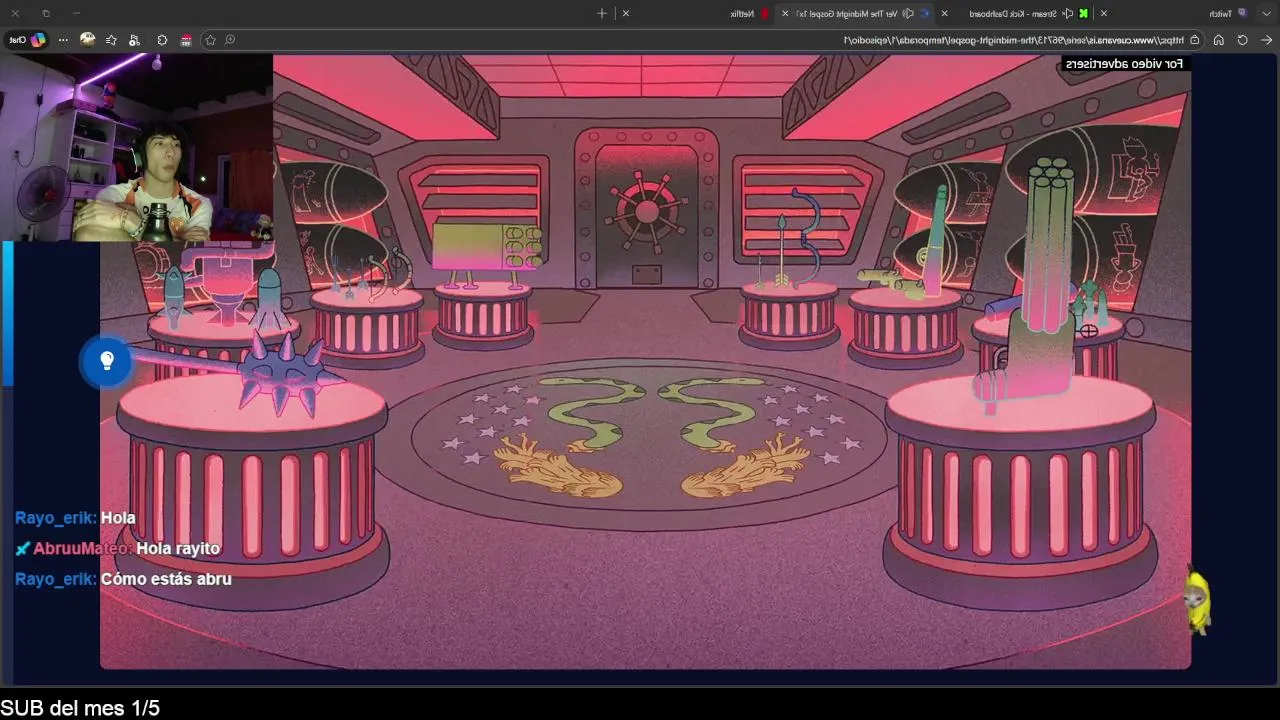Screen dimensions: 1280x720
Task: Click the 'SUB del mes 1/5' text
Action: 80,708
